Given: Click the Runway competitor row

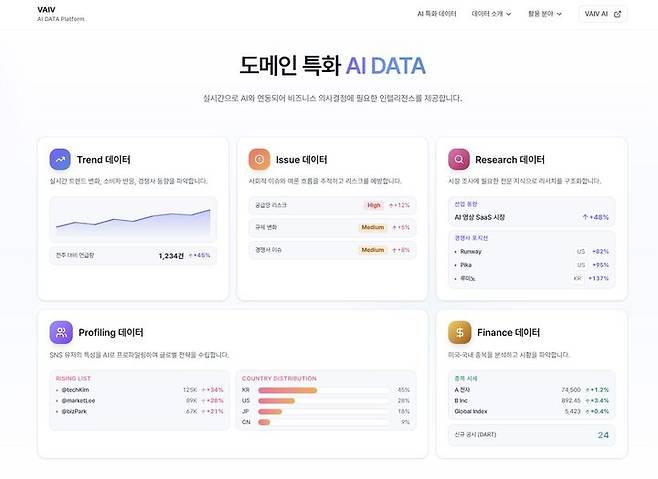Looking at the screenshot, I should [532, 251].
